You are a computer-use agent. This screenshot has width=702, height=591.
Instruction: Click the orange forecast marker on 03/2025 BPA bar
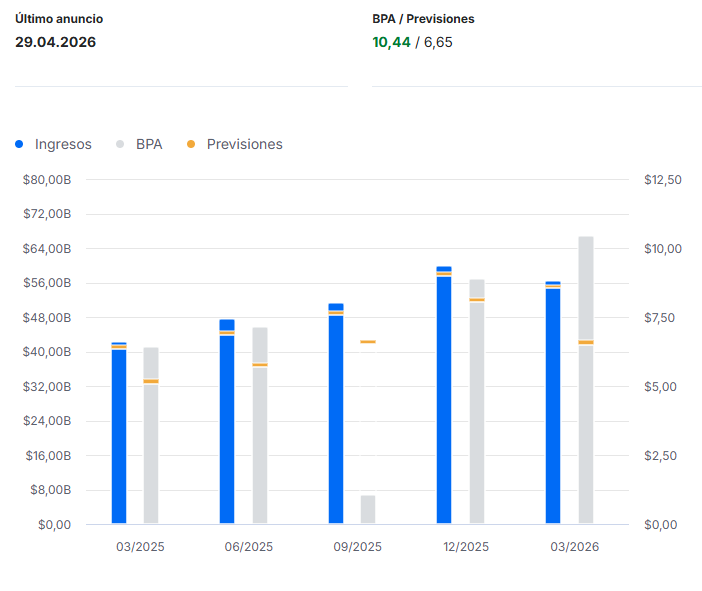click(x=151, y=381)
